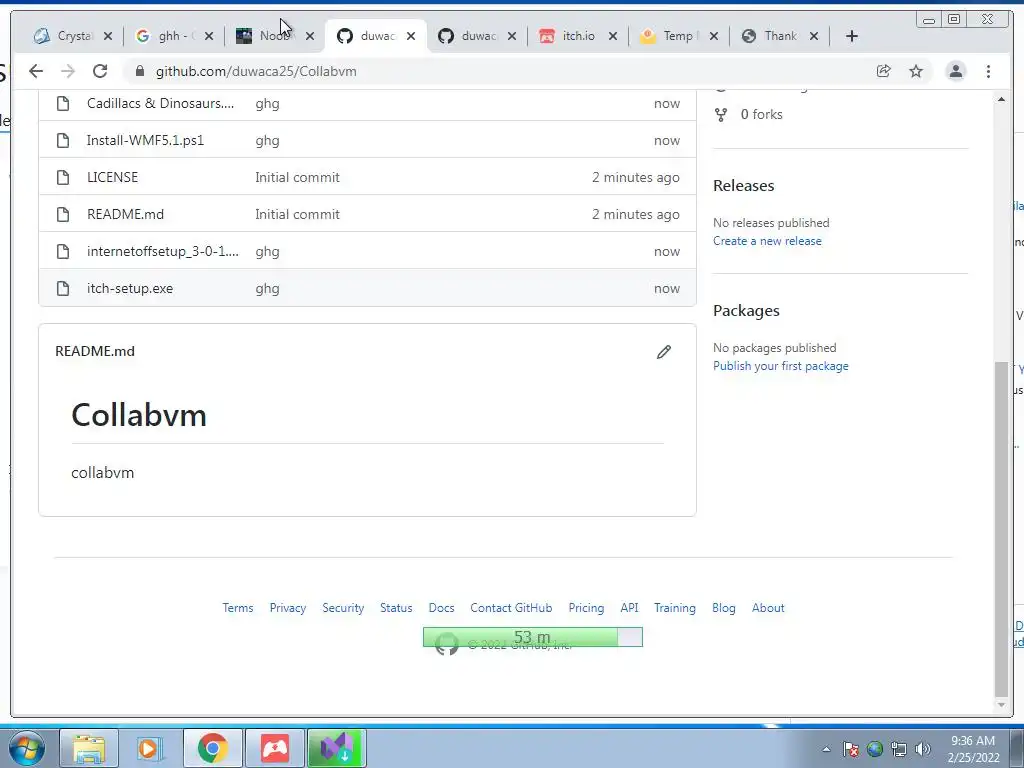Click the green 53 m progress bar
Screen dimensions: 1024x768
533,637
